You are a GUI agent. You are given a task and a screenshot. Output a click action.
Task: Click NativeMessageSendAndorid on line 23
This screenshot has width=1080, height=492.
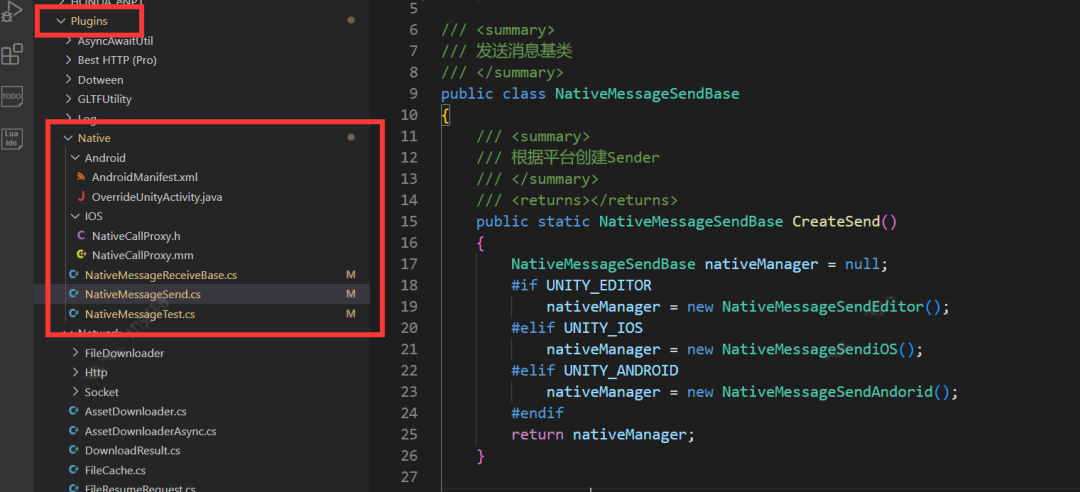coord(827,392)
